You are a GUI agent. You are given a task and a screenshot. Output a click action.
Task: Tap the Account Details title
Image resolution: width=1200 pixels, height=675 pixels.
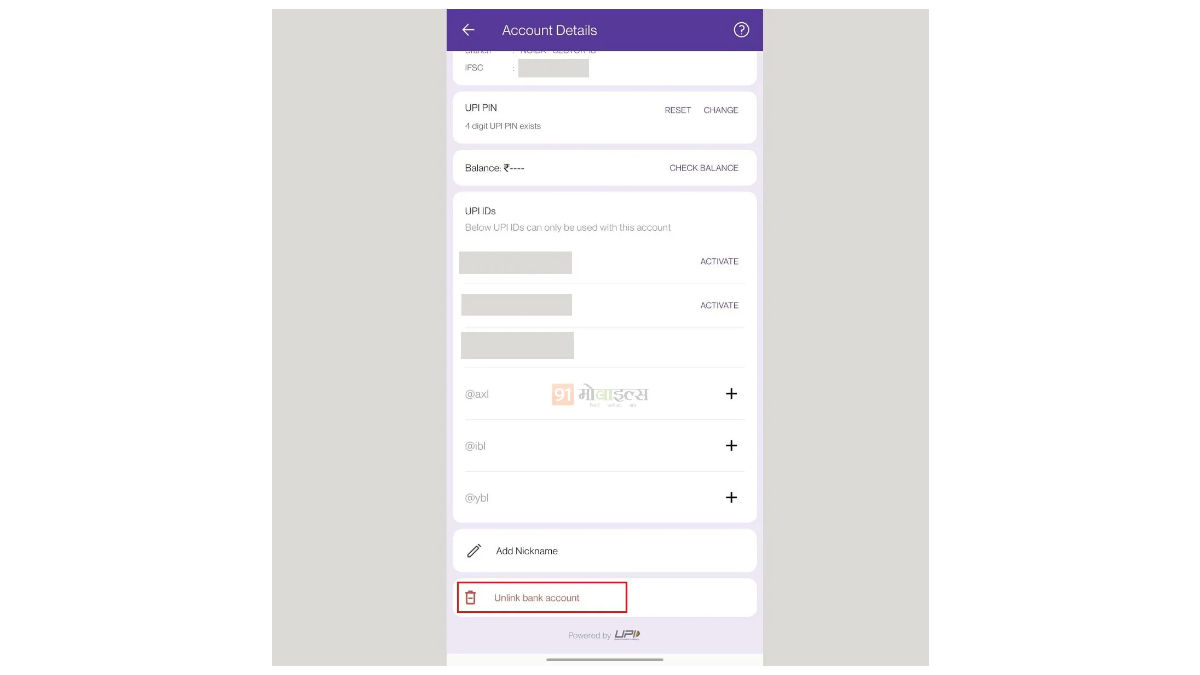[549, 30]
